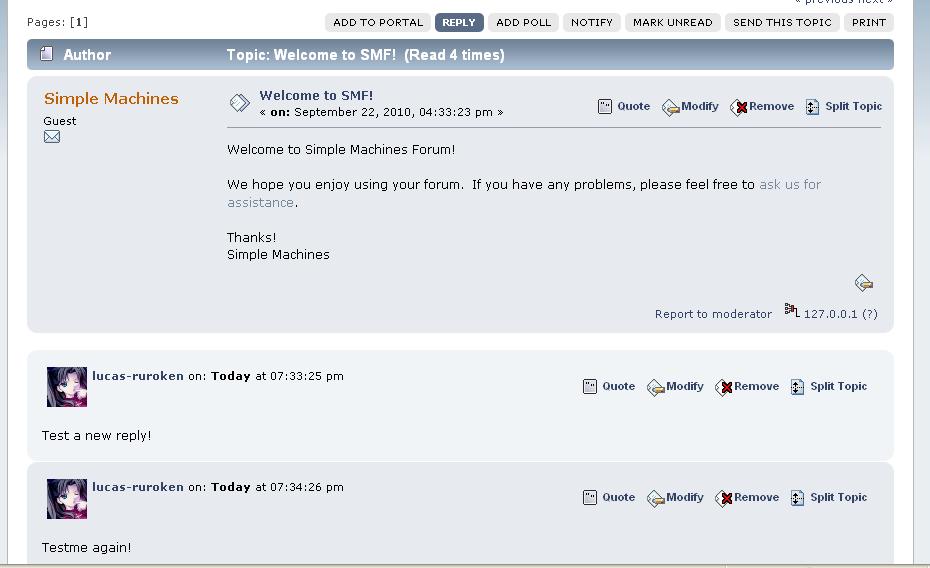This screenshot has height=568, width=930.
Task: Click the PRINT button
Action: pos(868,23)
